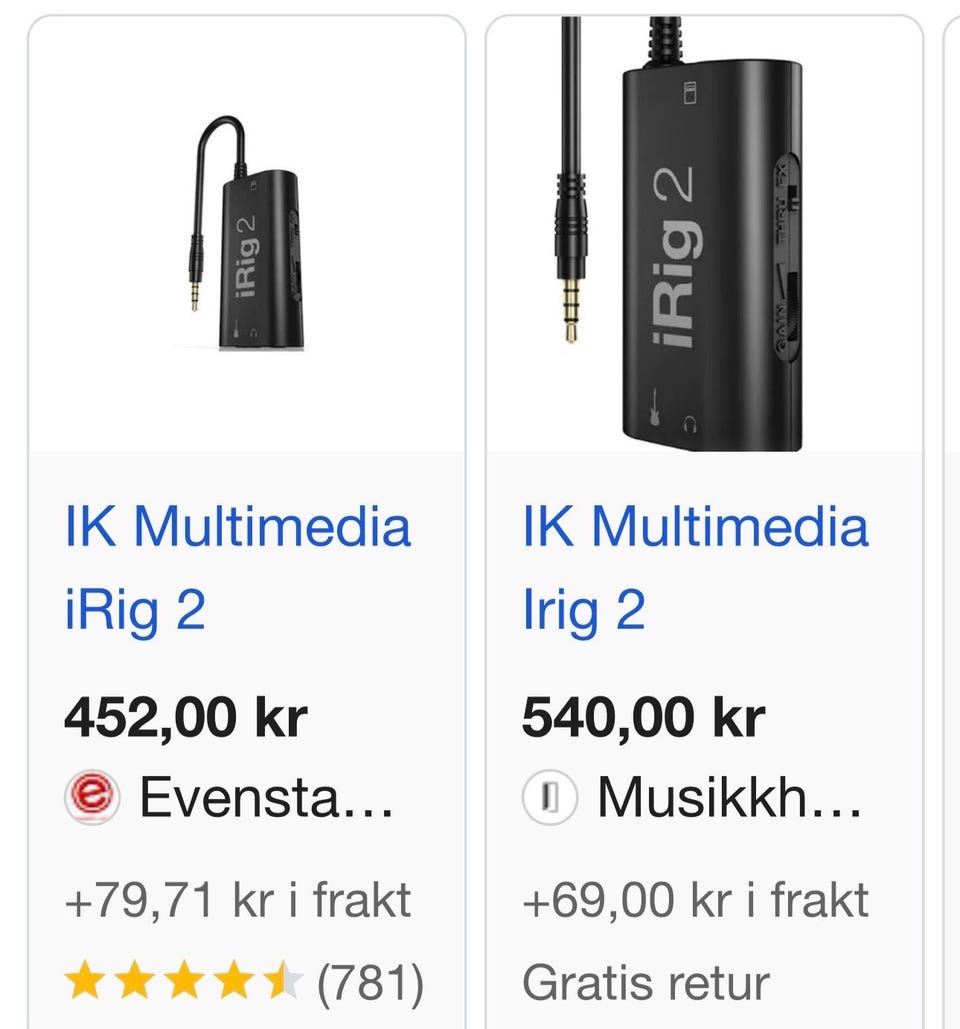Click the half-filled fifth rating star

click(x=283, y=980)
